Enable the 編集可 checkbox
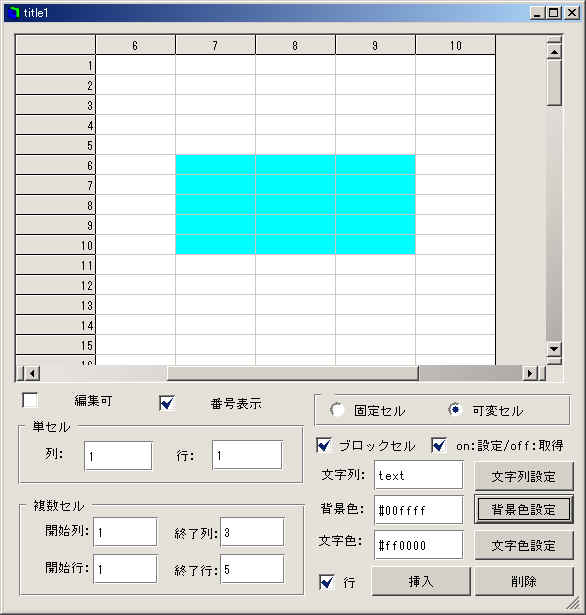Viewport: 586px width, 615px height. point(30,400)
